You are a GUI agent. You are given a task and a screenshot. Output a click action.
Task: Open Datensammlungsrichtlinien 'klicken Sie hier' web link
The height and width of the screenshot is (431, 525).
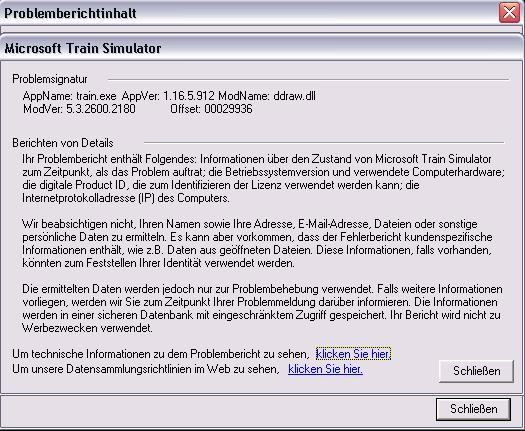325,369
